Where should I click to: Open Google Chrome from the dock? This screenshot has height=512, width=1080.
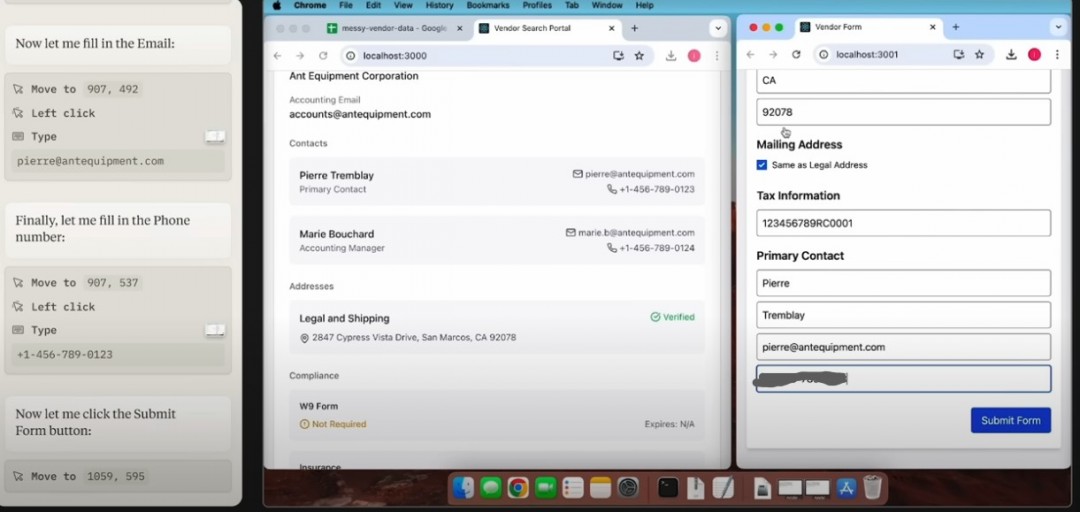click(518, 488)
